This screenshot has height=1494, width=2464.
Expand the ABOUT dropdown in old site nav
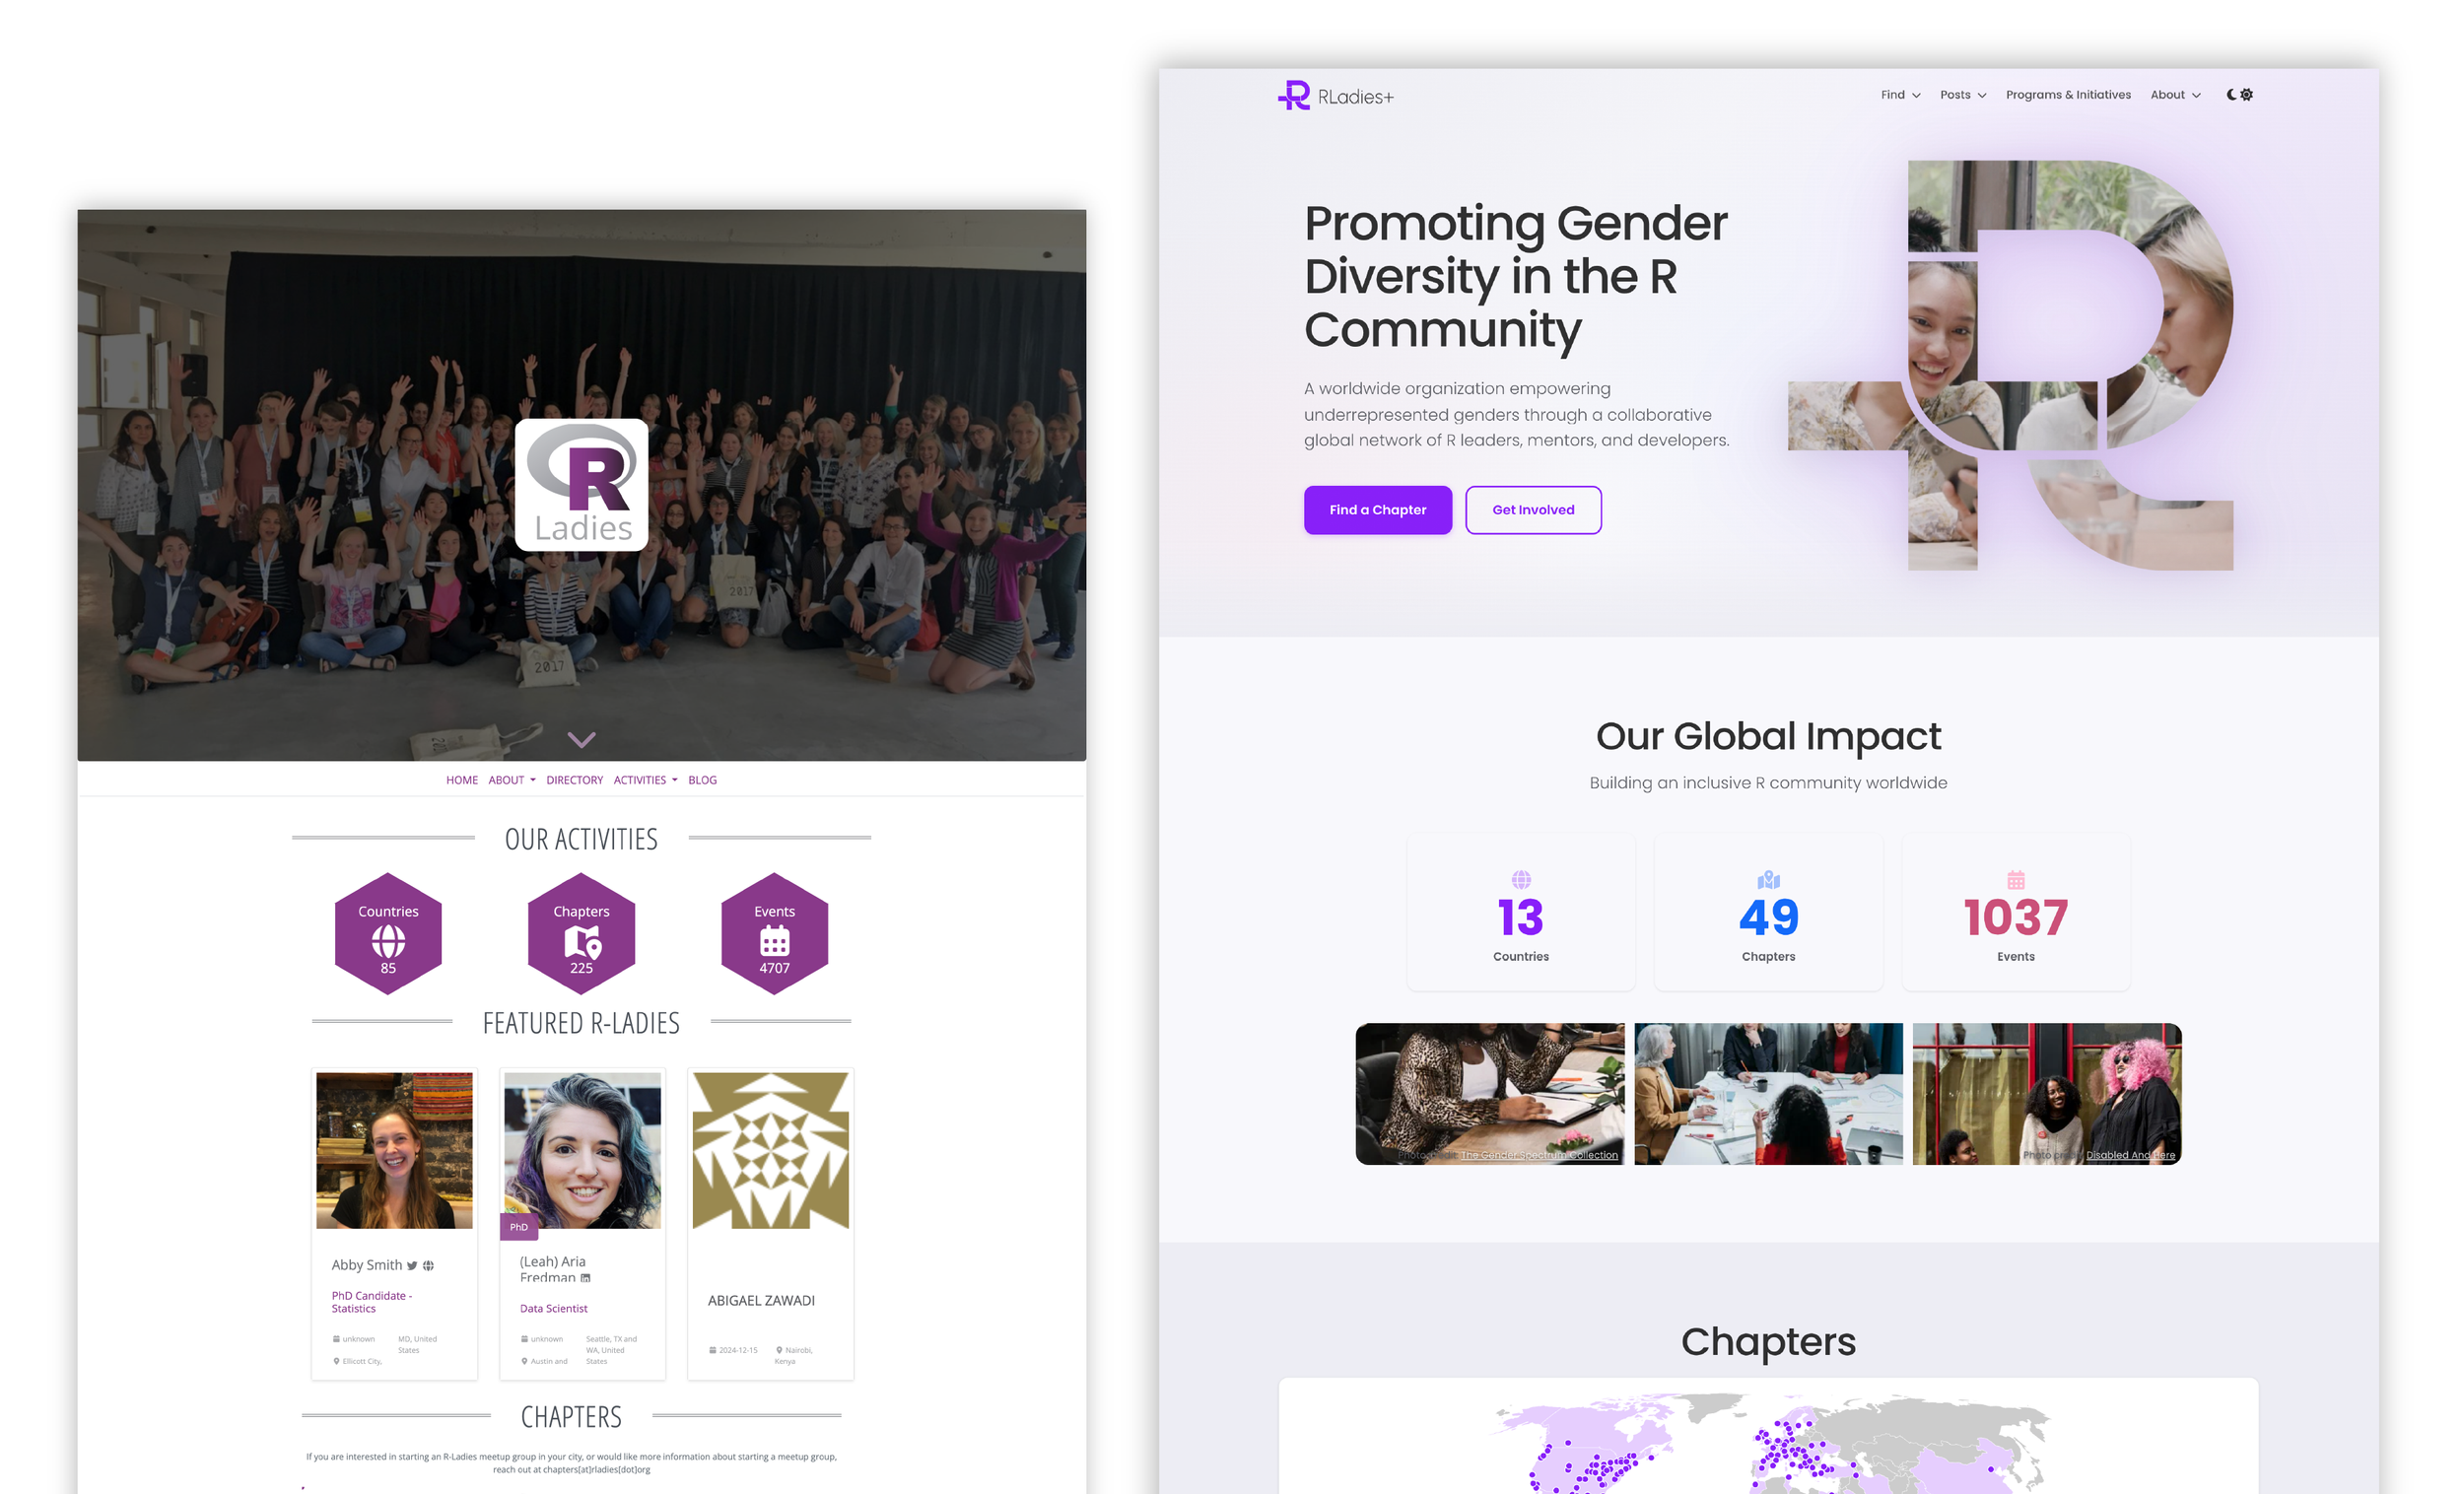[511, 780]
